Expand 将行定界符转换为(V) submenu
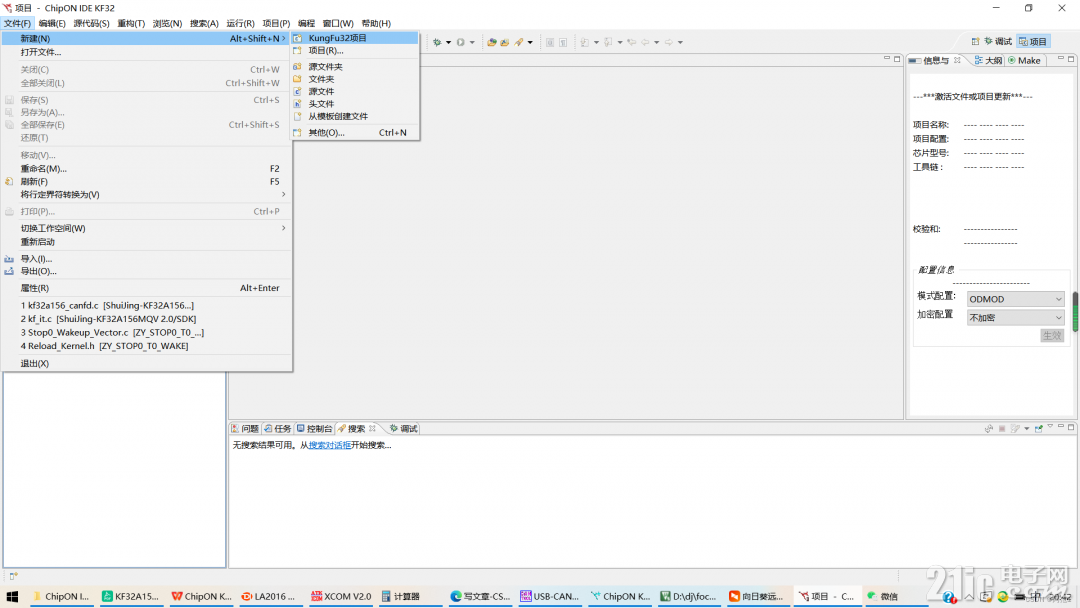The height and width of the screenshot is (608, 1080). (147, 195)
